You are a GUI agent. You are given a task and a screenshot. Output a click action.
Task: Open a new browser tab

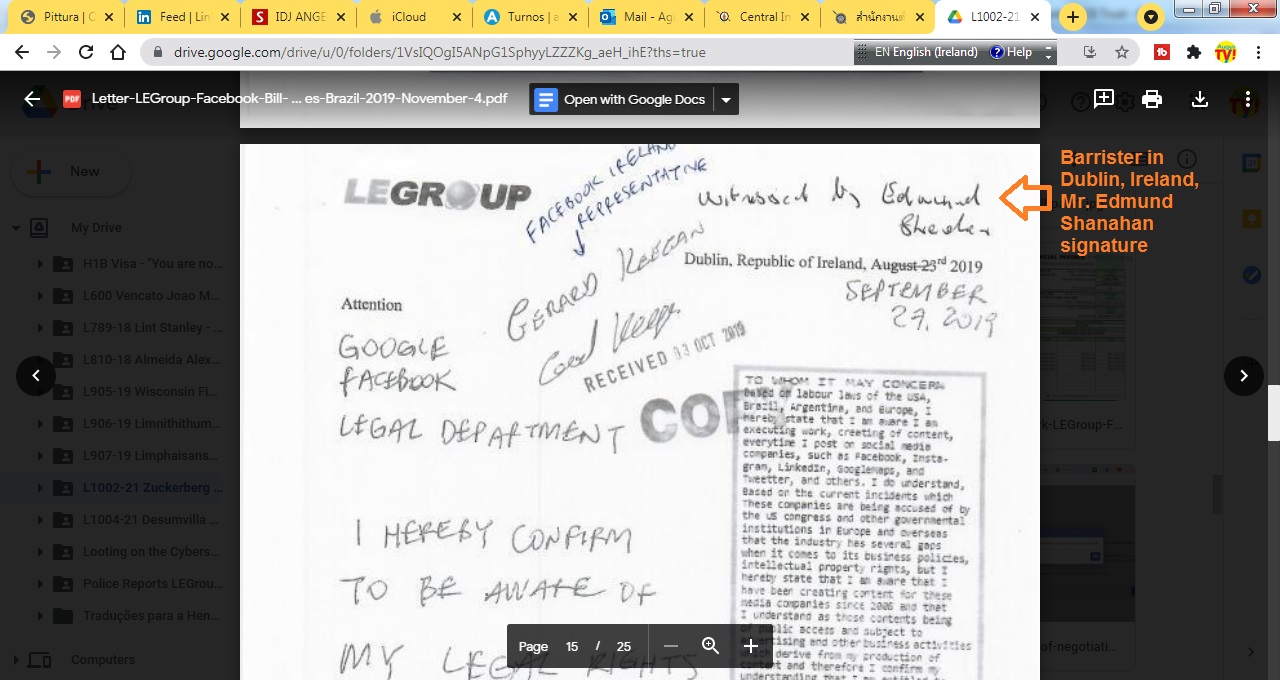(1073, 17)
